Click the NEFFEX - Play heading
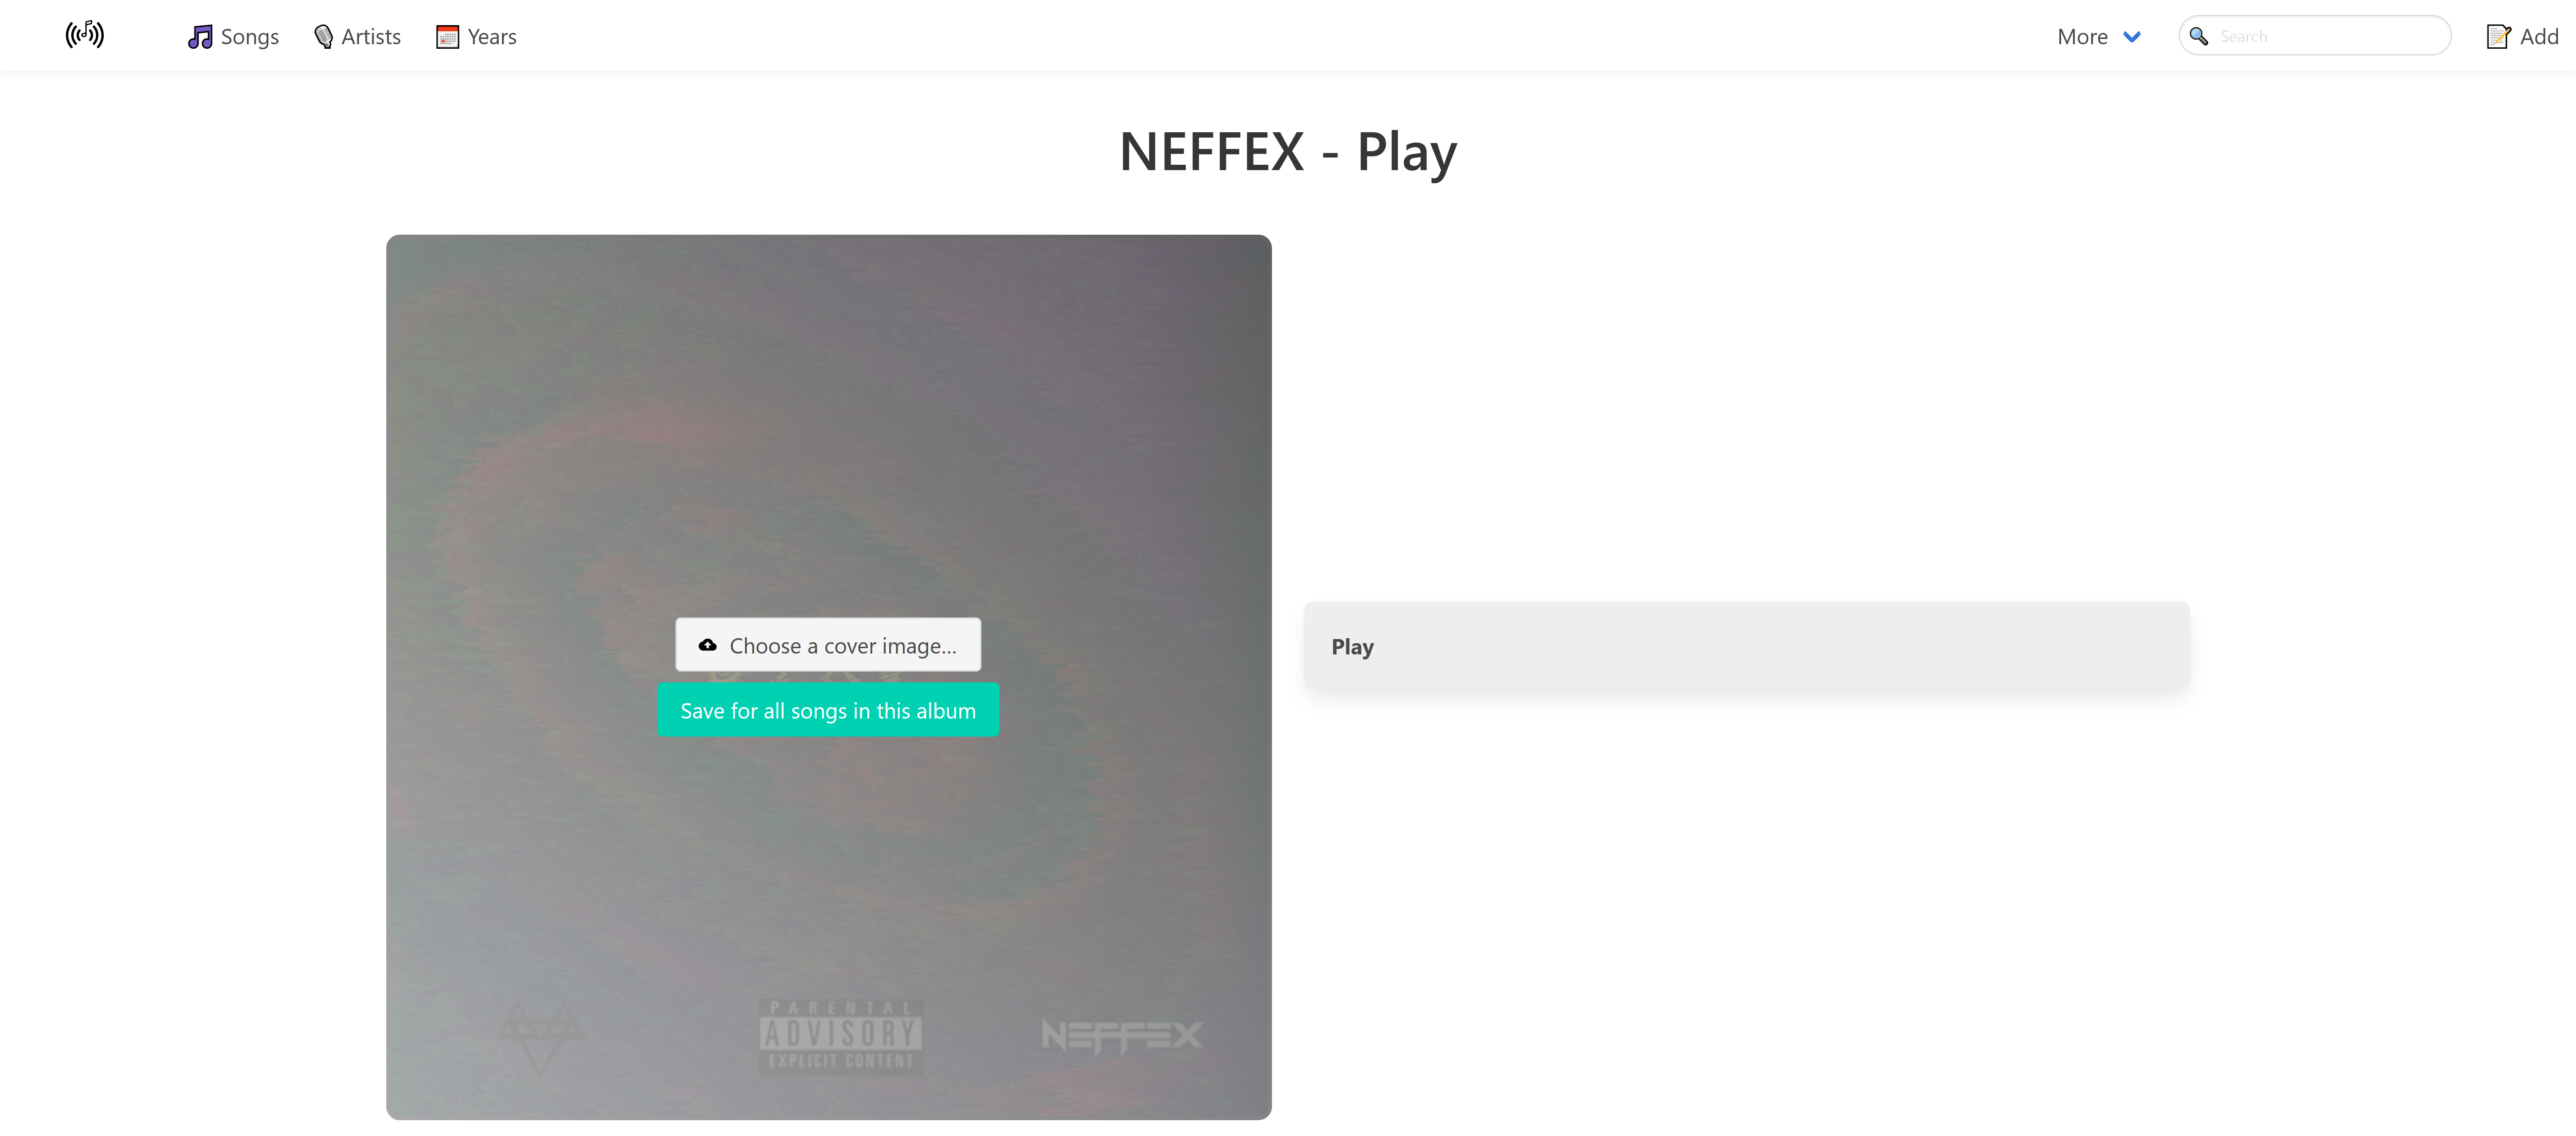This screenshot has height=1136, width=2576. coord(1288,152)
